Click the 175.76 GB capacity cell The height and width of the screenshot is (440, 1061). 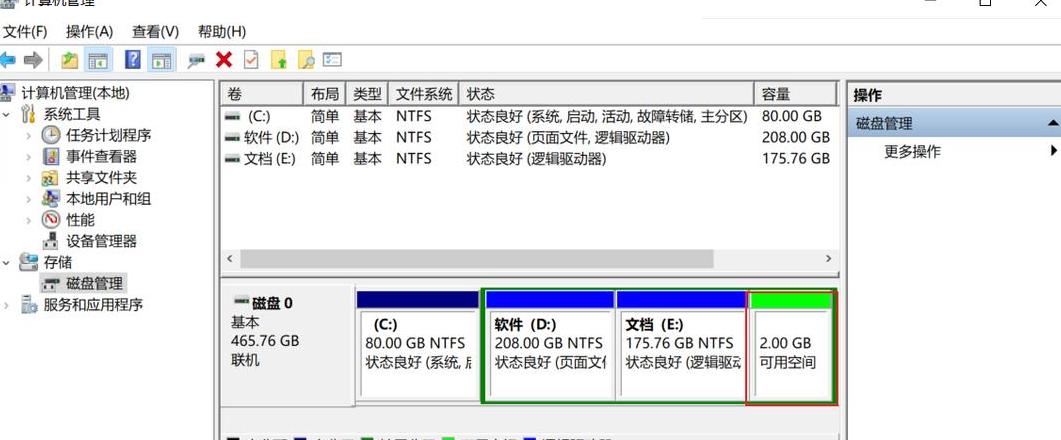click(x=796, y=158)
